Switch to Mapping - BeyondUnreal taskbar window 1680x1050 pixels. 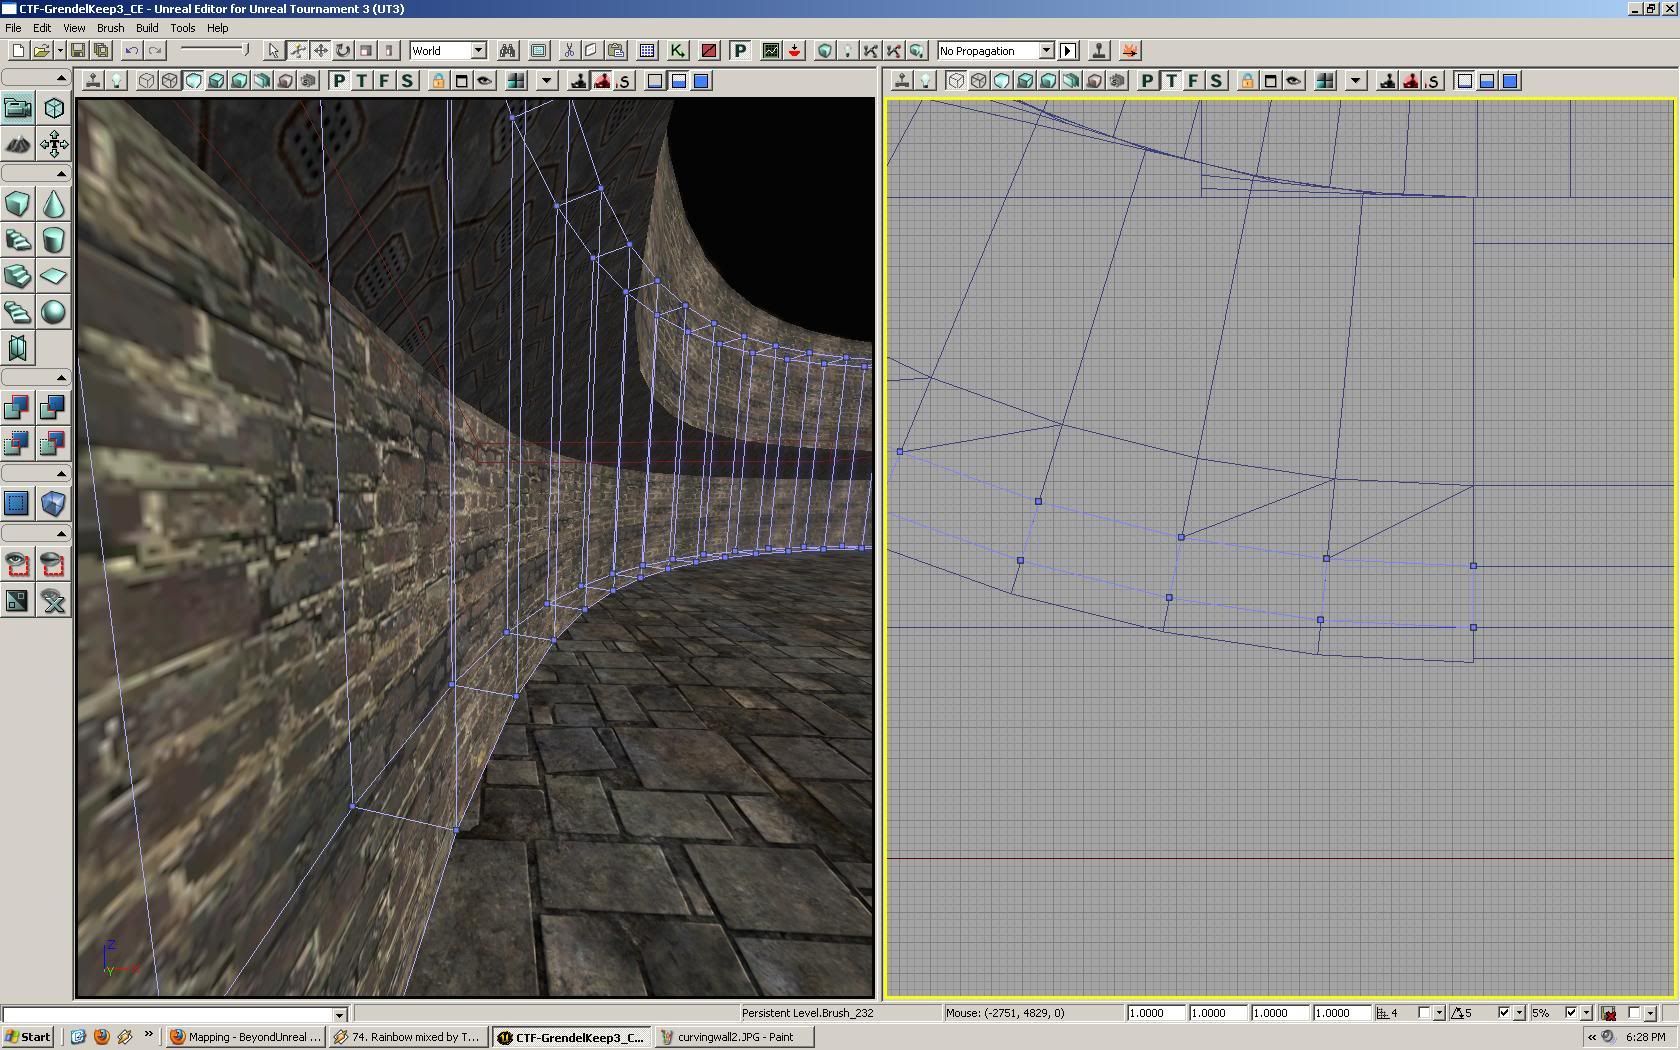tap(245, 1037)
